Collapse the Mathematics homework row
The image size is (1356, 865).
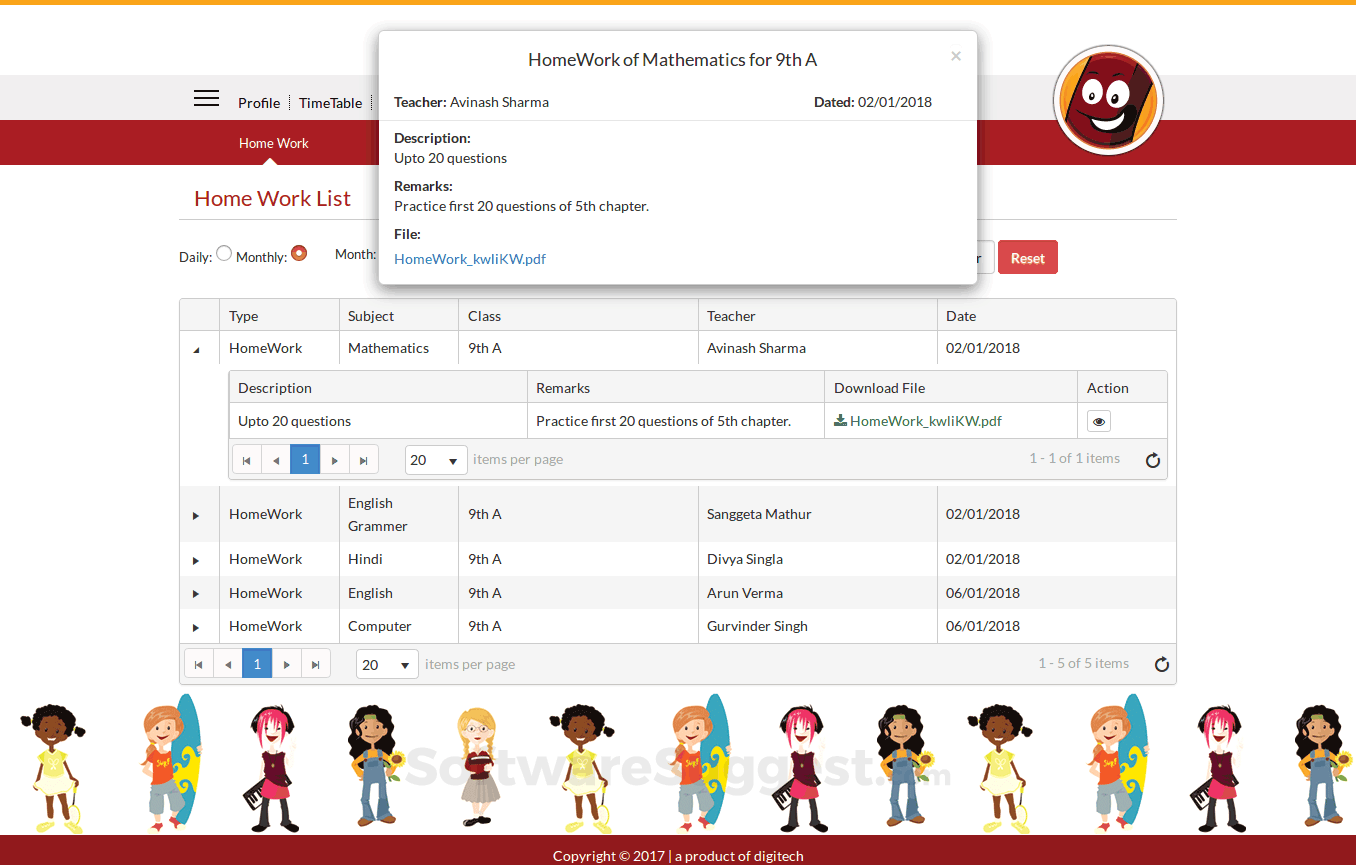point(198,348)
